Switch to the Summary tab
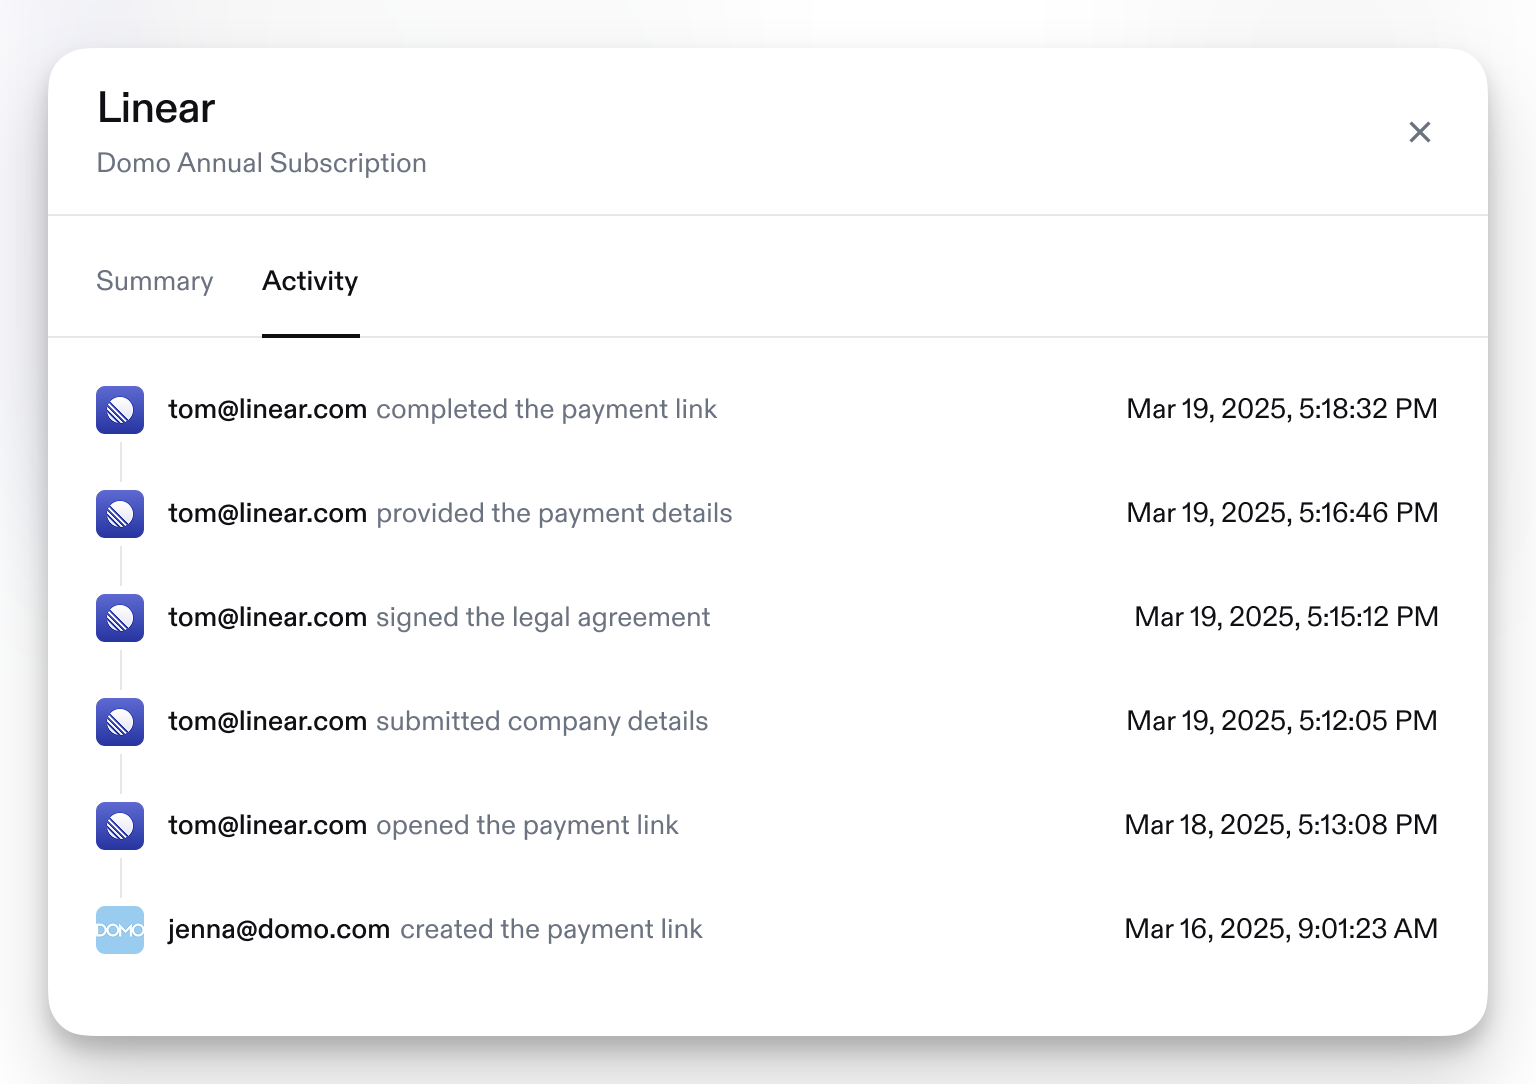 click(x=155, y=281)
